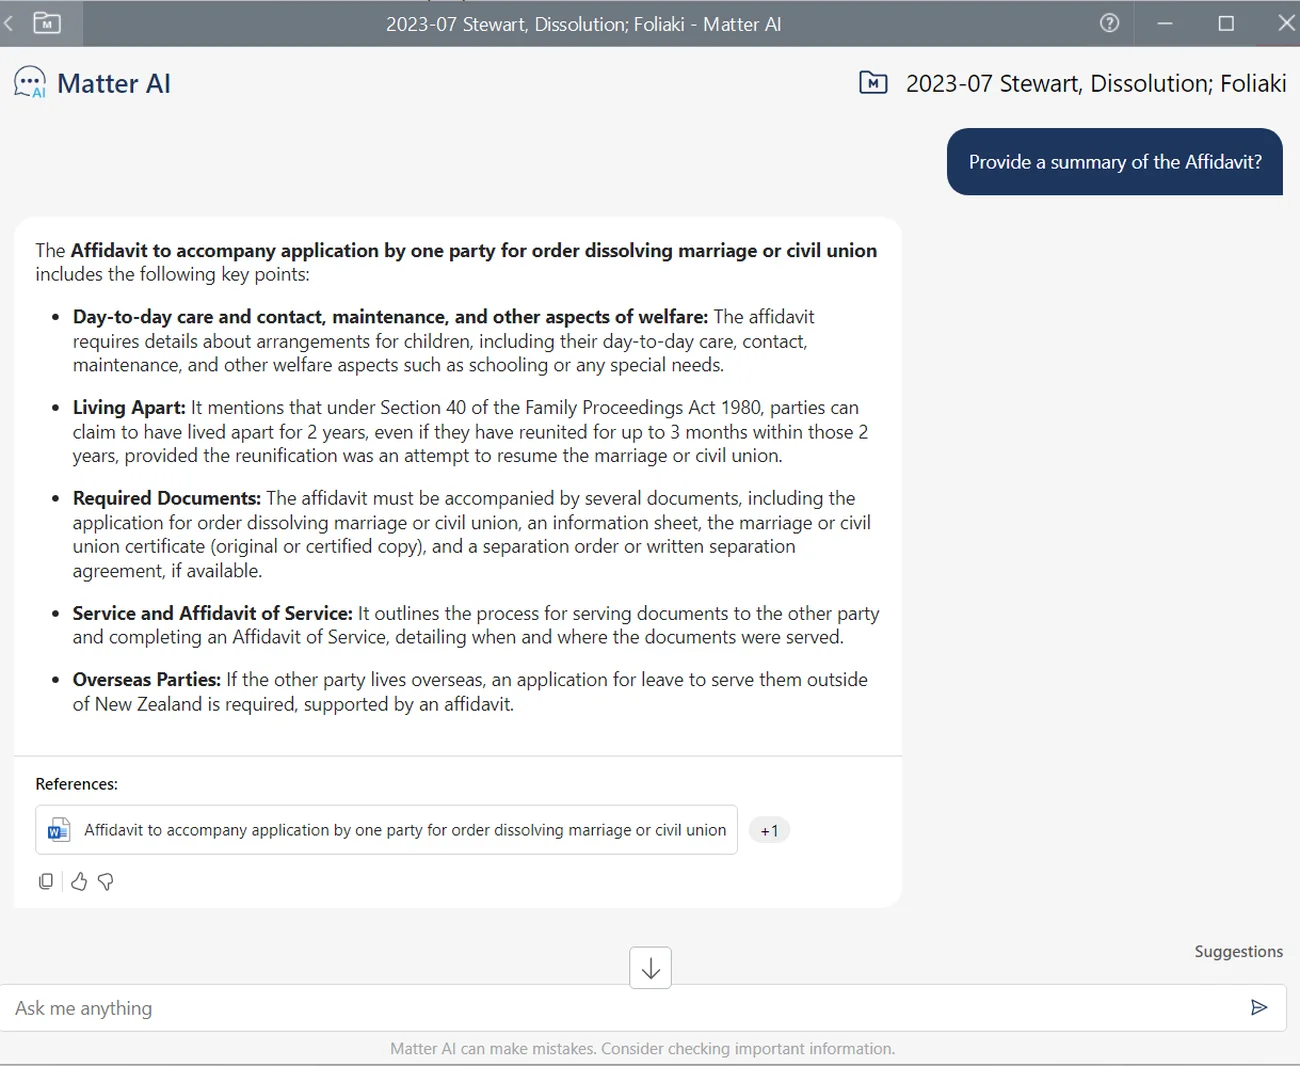Click the 2023-07 Stewart, Dissolution; Foliaki matter title
Image resolution: width=1300 pixels, height=1066 pixels.
coord(1096,83)
